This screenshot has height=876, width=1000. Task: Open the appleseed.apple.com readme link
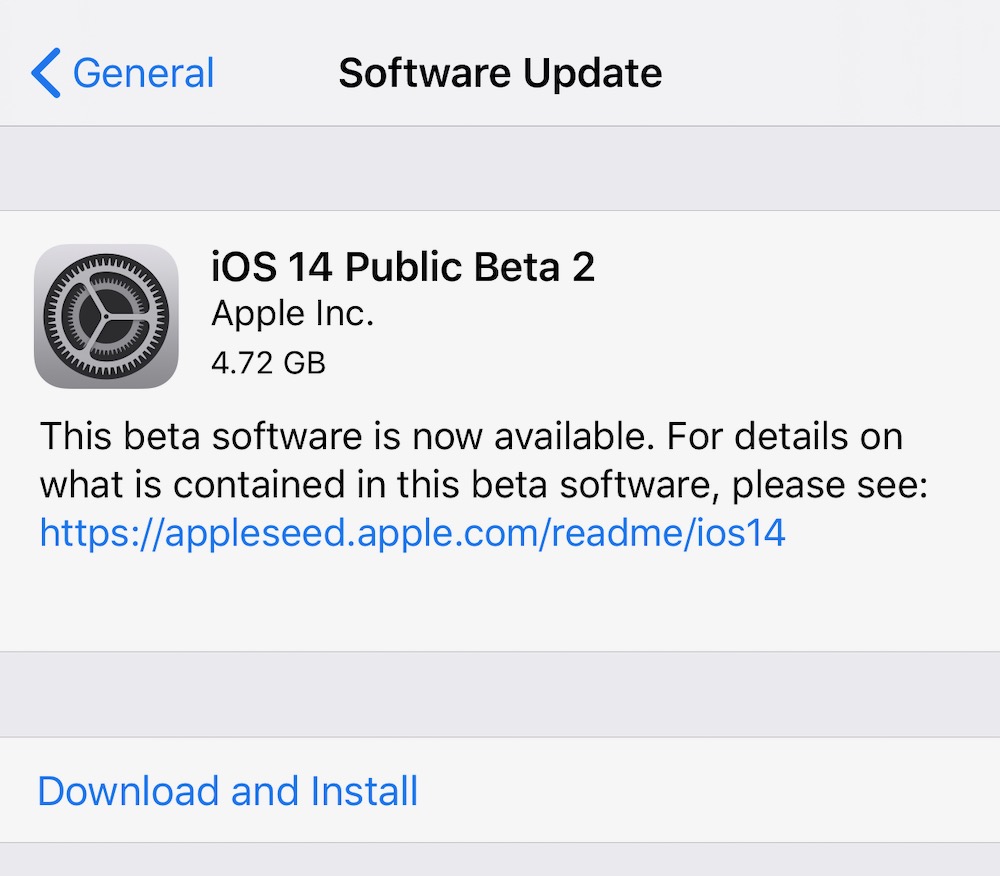412,533
